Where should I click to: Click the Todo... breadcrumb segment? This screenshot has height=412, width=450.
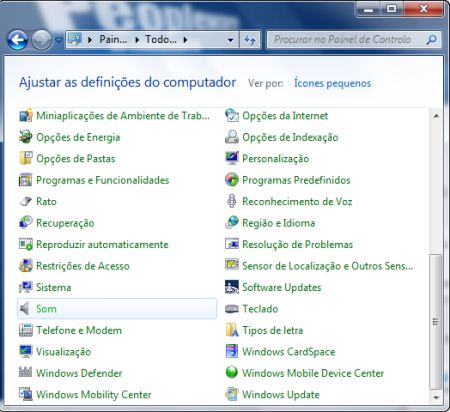click(161, 40)
